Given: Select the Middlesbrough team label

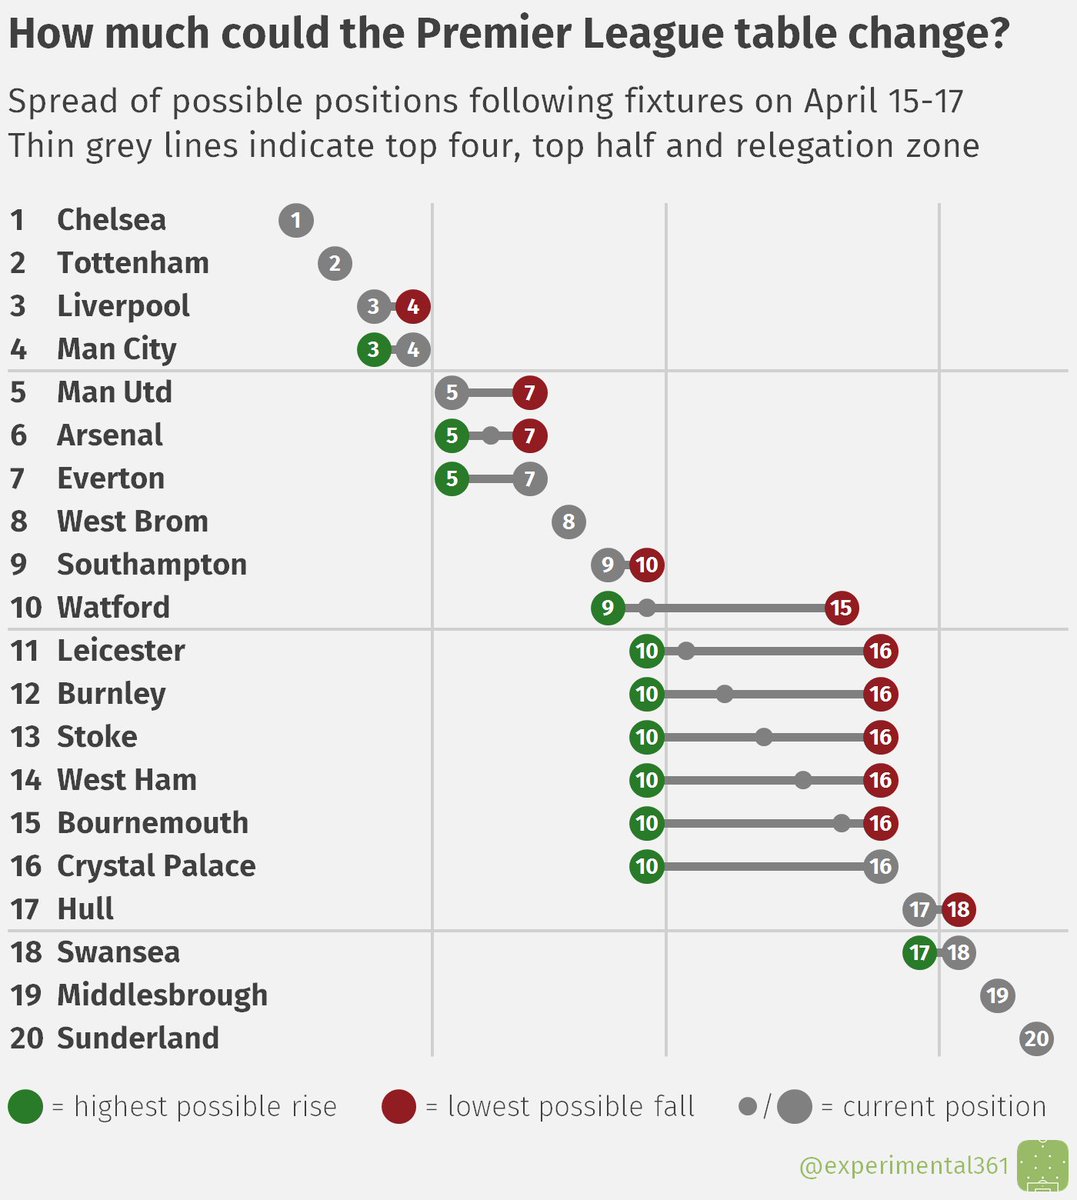Looking at the screenshot, I should (162, 995).
